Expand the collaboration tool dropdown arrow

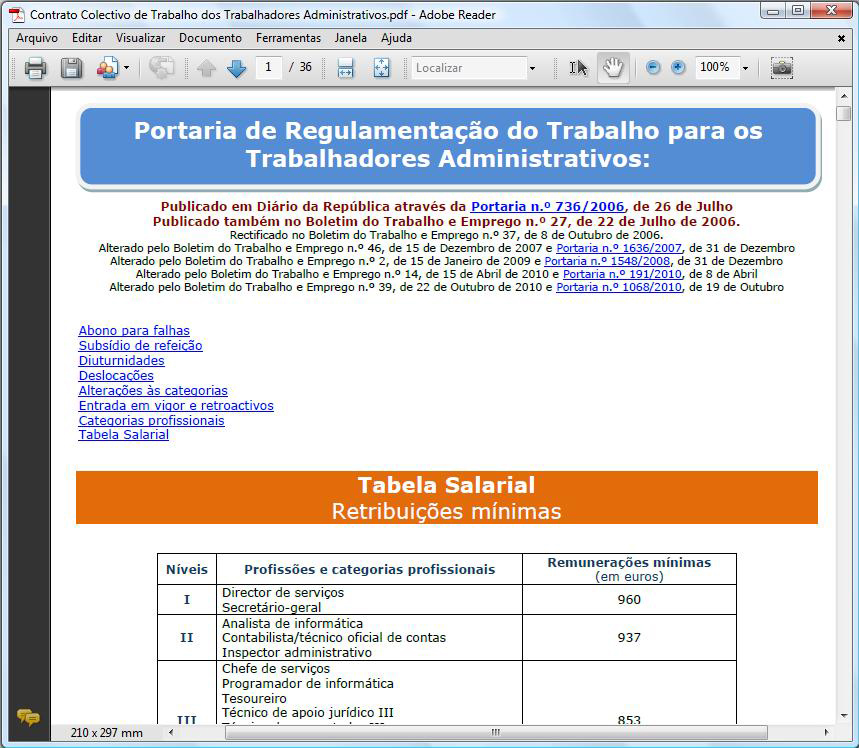tap(126, 68)
